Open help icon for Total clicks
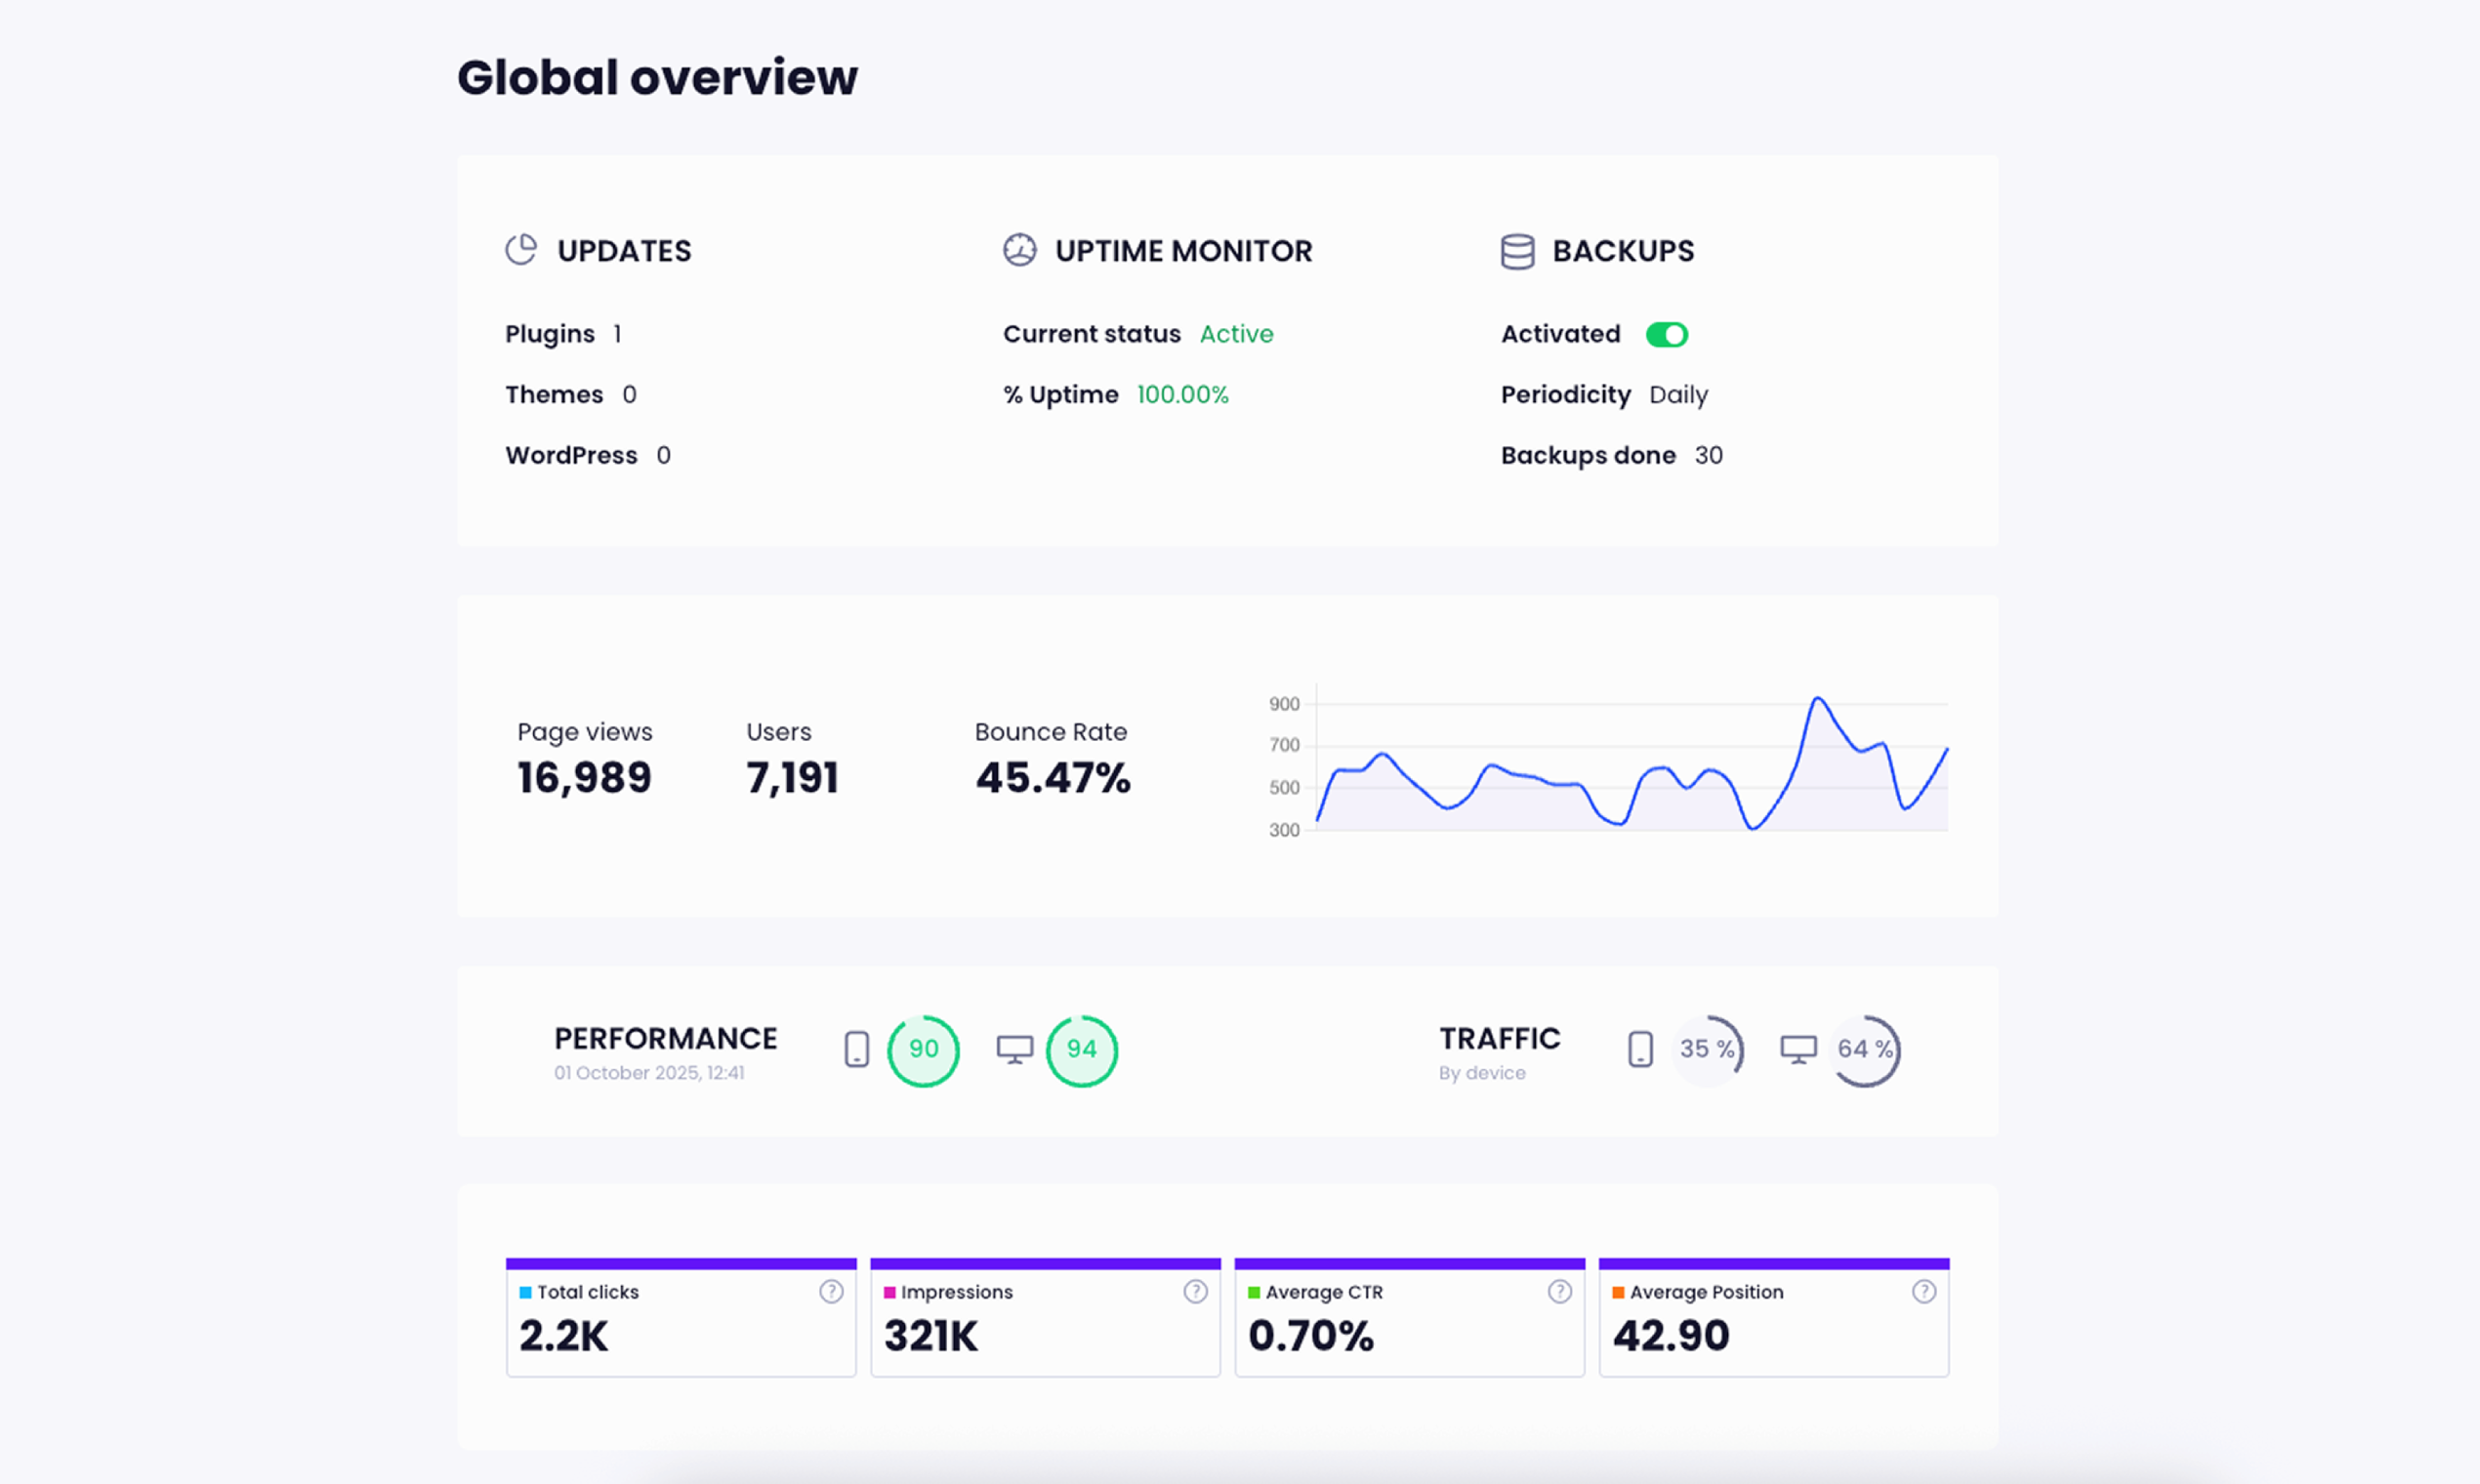The width and height of the screenshot is (2480, 1484). click(831, 1291)
